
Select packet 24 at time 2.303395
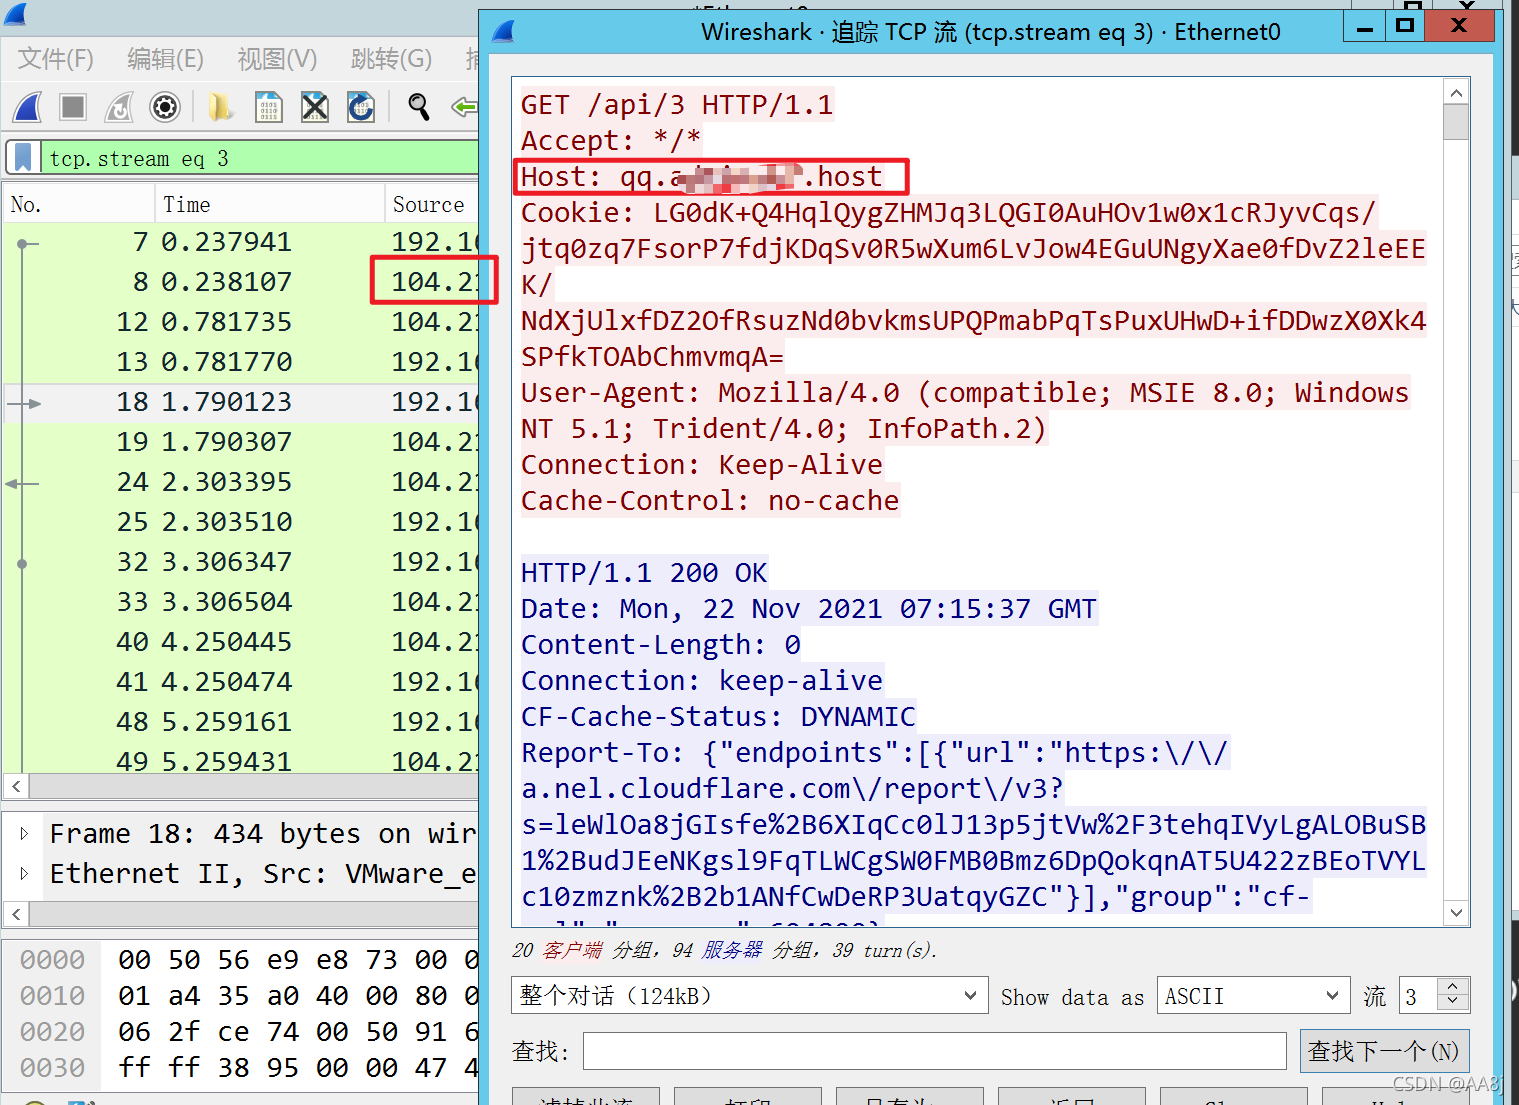pos(241,482)
